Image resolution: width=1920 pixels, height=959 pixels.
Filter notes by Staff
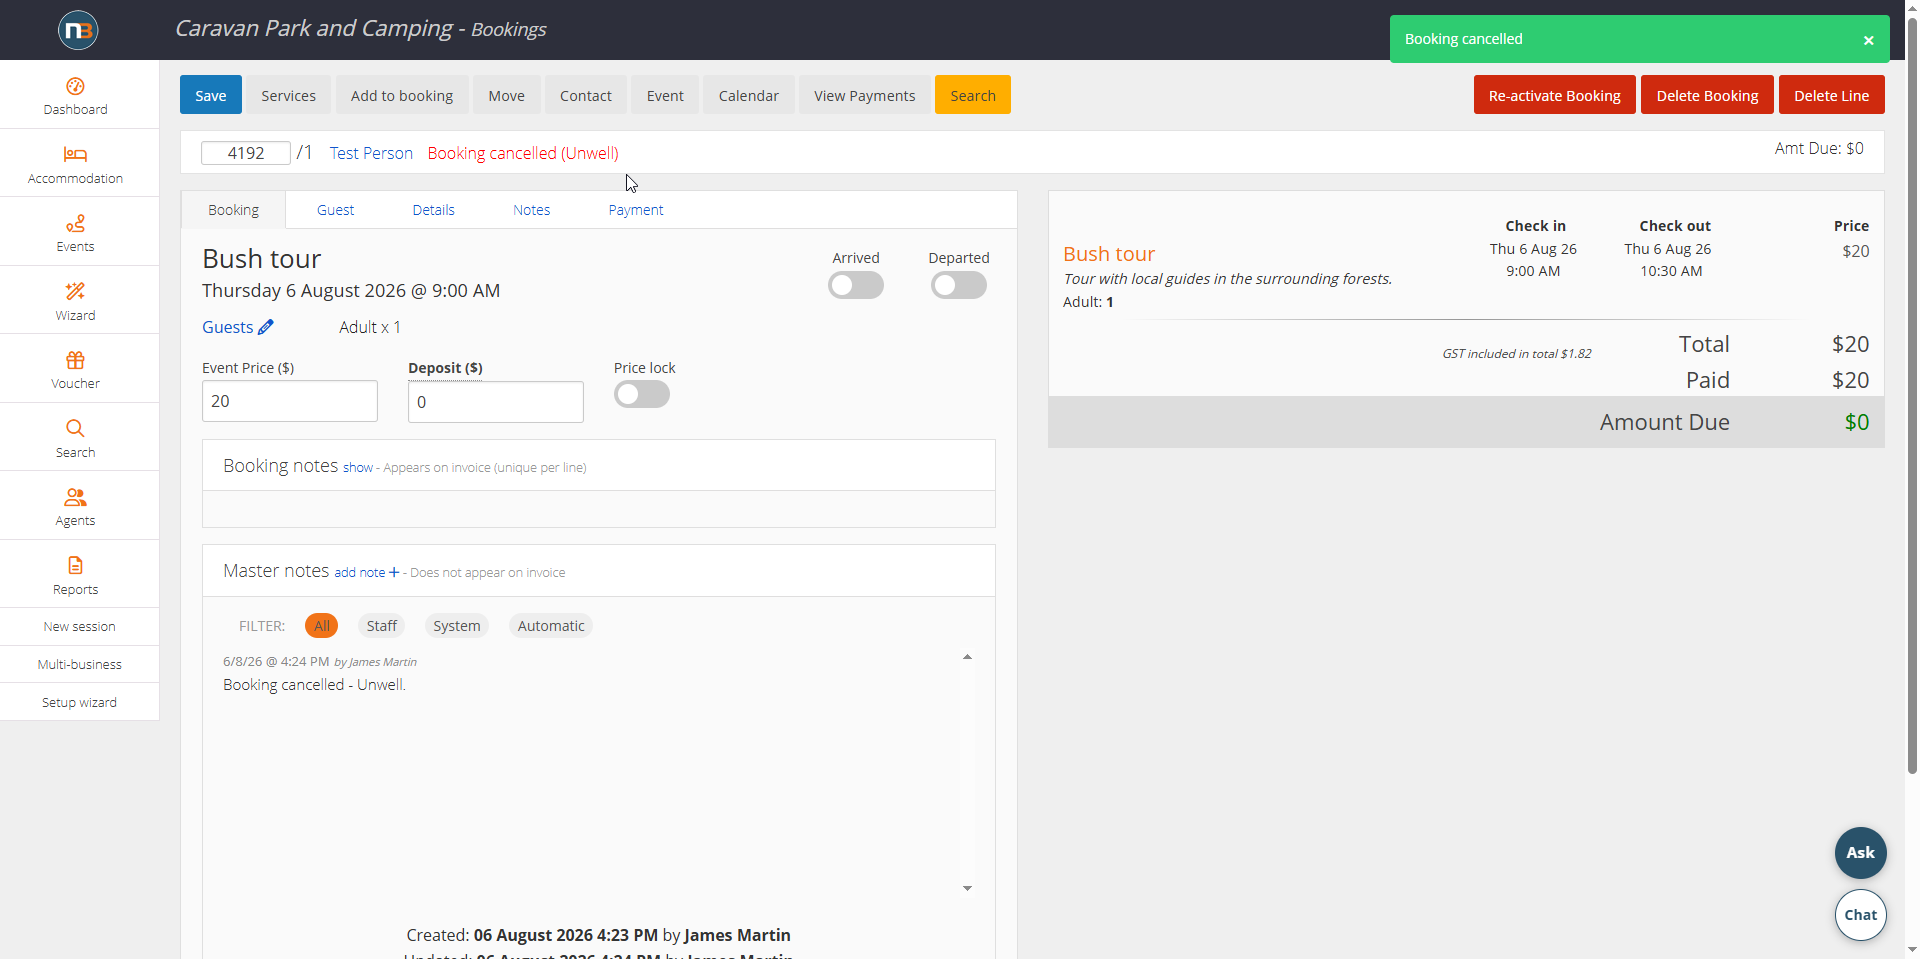tap(381, 626)
